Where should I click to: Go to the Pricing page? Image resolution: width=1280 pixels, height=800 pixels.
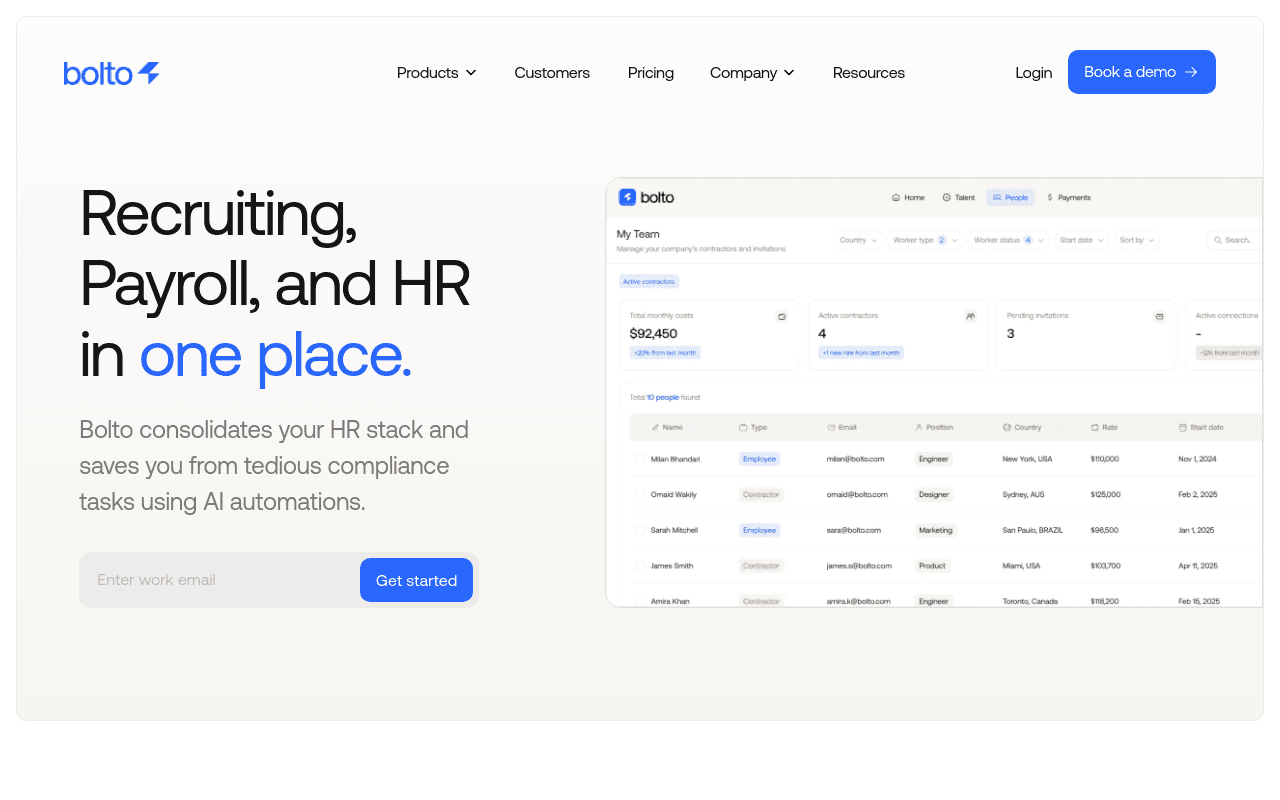click(651, 73)
